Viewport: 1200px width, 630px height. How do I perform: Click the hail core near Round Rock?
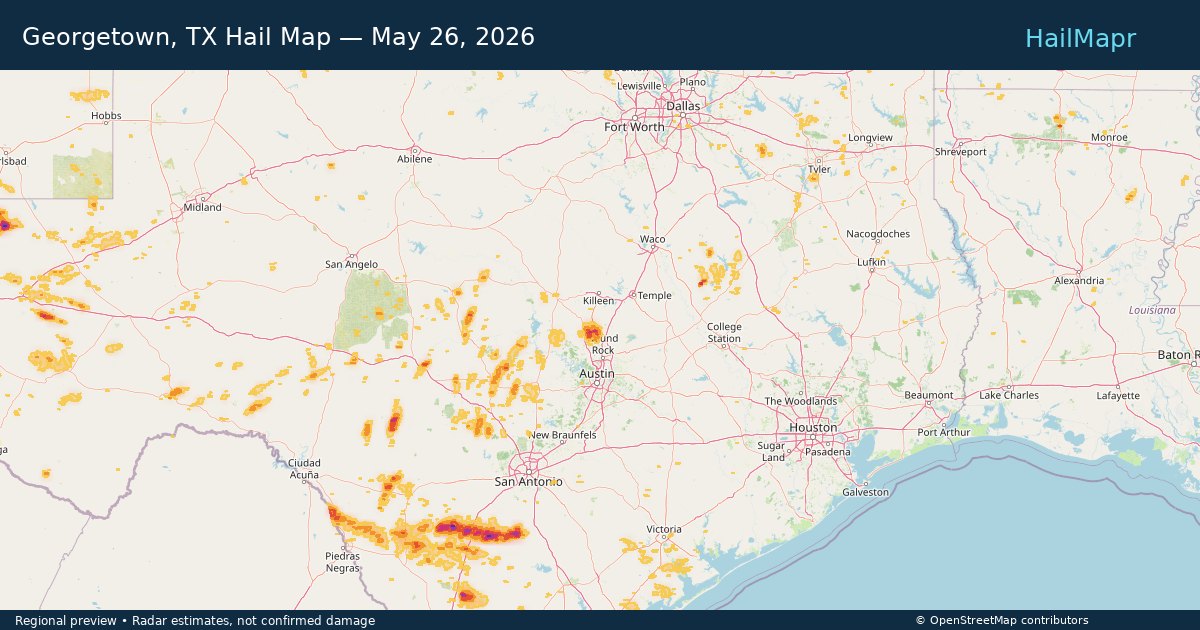click(592, 331)
